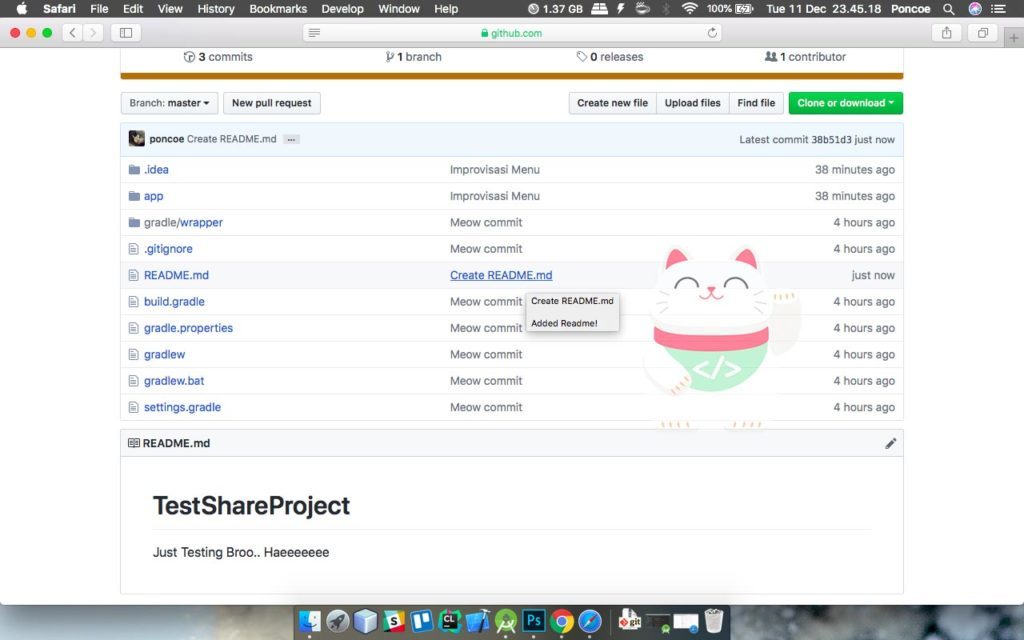Click the battery 100% indicator
Image resolution: width=1024 pixels, height=640 pixels.
730,8
